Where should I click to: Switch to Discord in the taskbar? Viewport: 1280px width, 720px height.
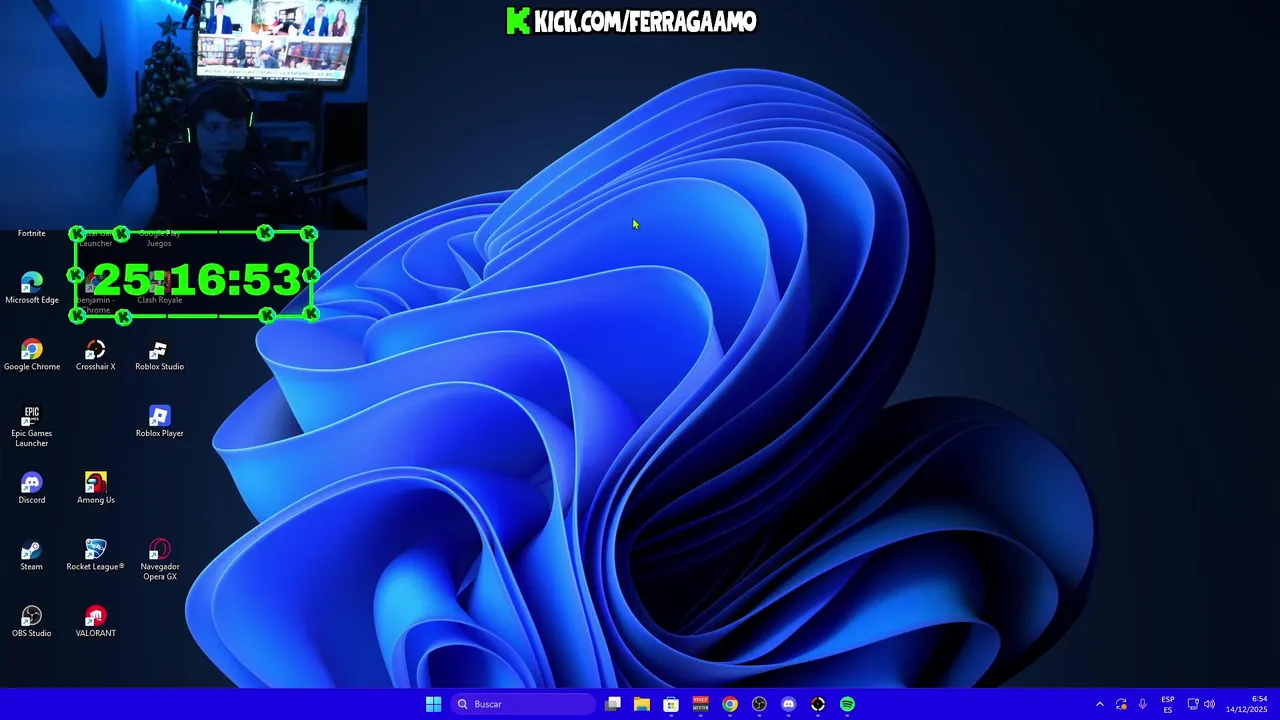(788, 704)
